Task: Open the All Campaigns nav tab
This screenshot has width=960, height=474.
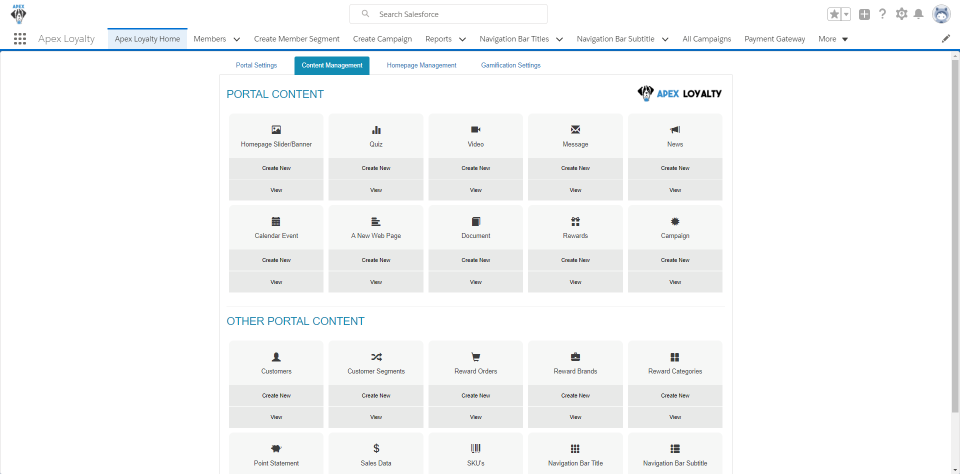Action: click(707, 39)
